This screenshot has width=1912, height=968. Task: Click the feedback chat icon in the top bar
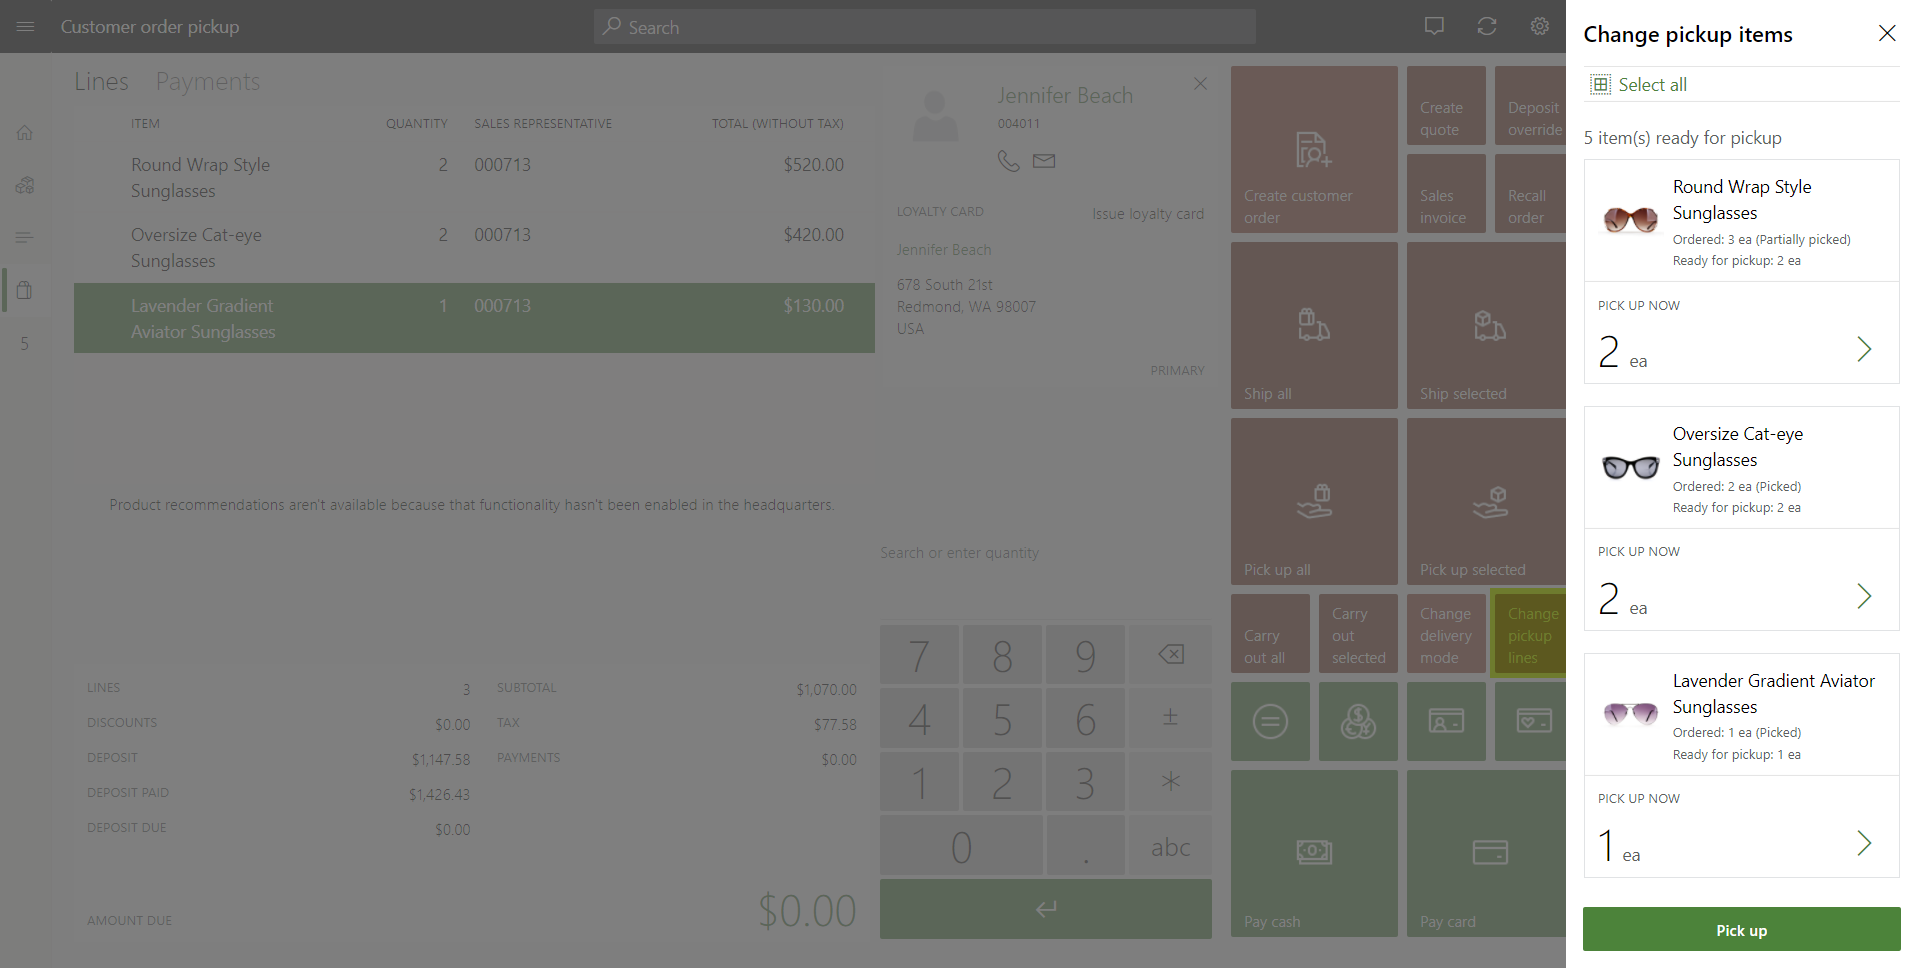point(1435,26)
